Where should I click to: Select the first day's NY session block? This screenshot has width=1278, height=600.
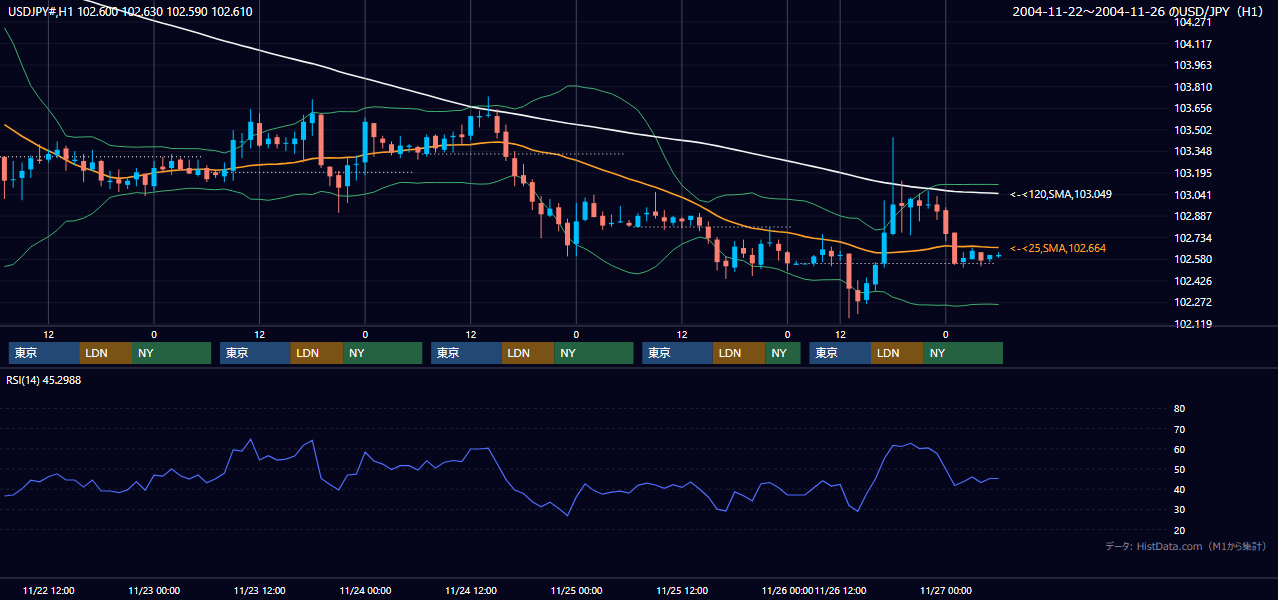[171, 353]
